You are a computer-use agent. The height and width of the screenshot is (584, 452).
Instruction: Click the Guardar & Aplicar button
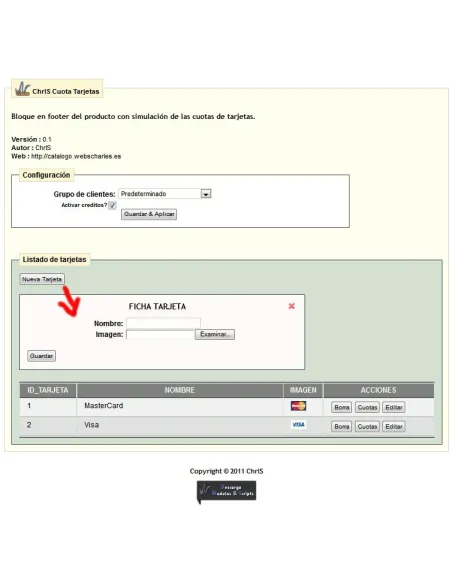[x=149, y=214]
